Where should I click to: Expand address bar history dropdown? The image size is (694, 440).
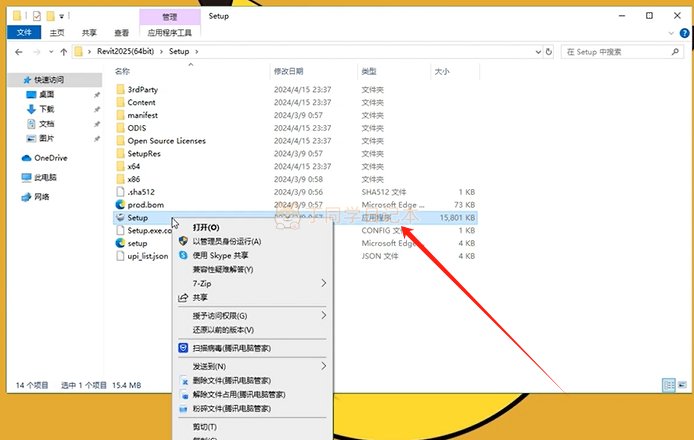(538, 52)
